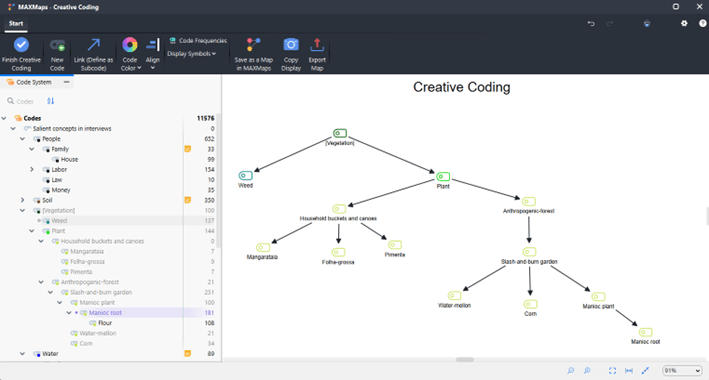Open the 91% zoom level dropdown
The image size is (709, 380).
click(682, 371)
